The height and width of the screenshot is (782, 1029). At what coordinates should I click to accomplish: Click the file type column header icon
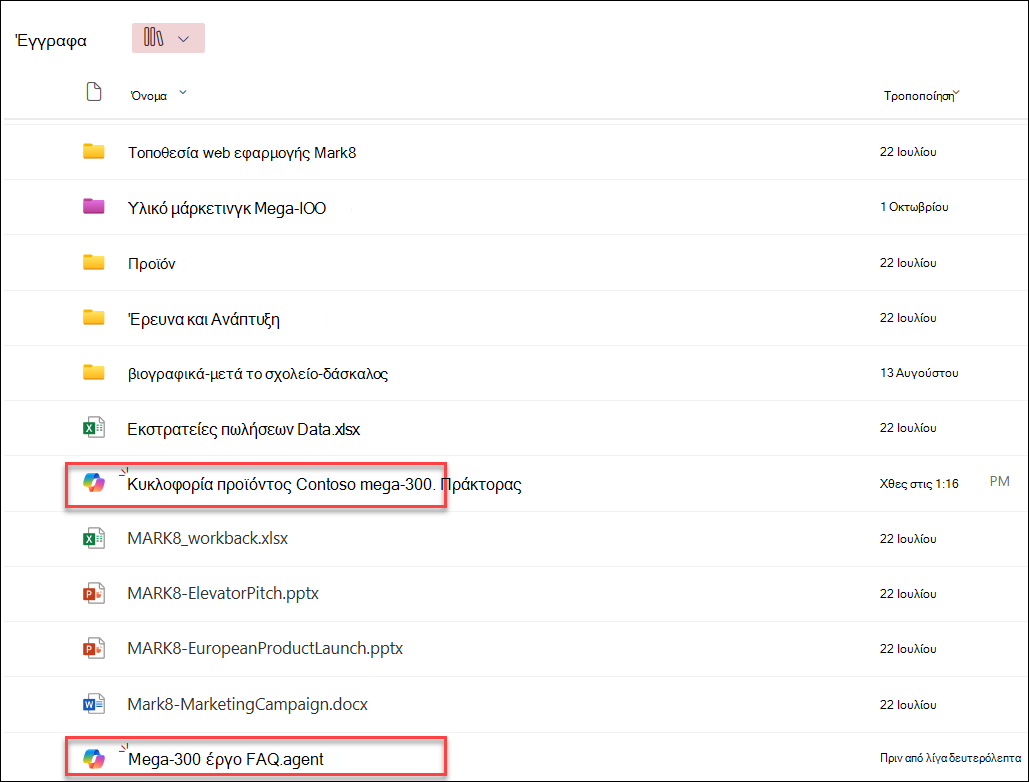click(94, 92)
